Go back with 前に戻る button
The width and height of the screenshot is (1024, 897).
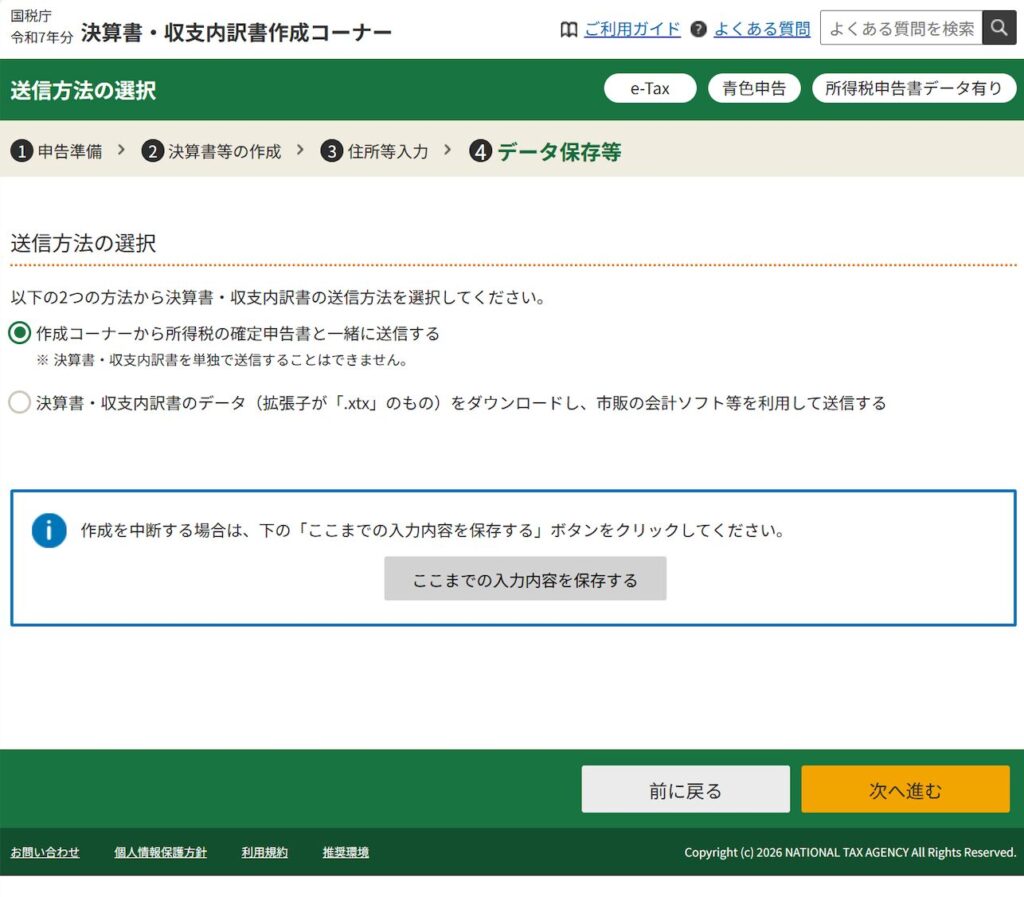click(x=685, y=790)
